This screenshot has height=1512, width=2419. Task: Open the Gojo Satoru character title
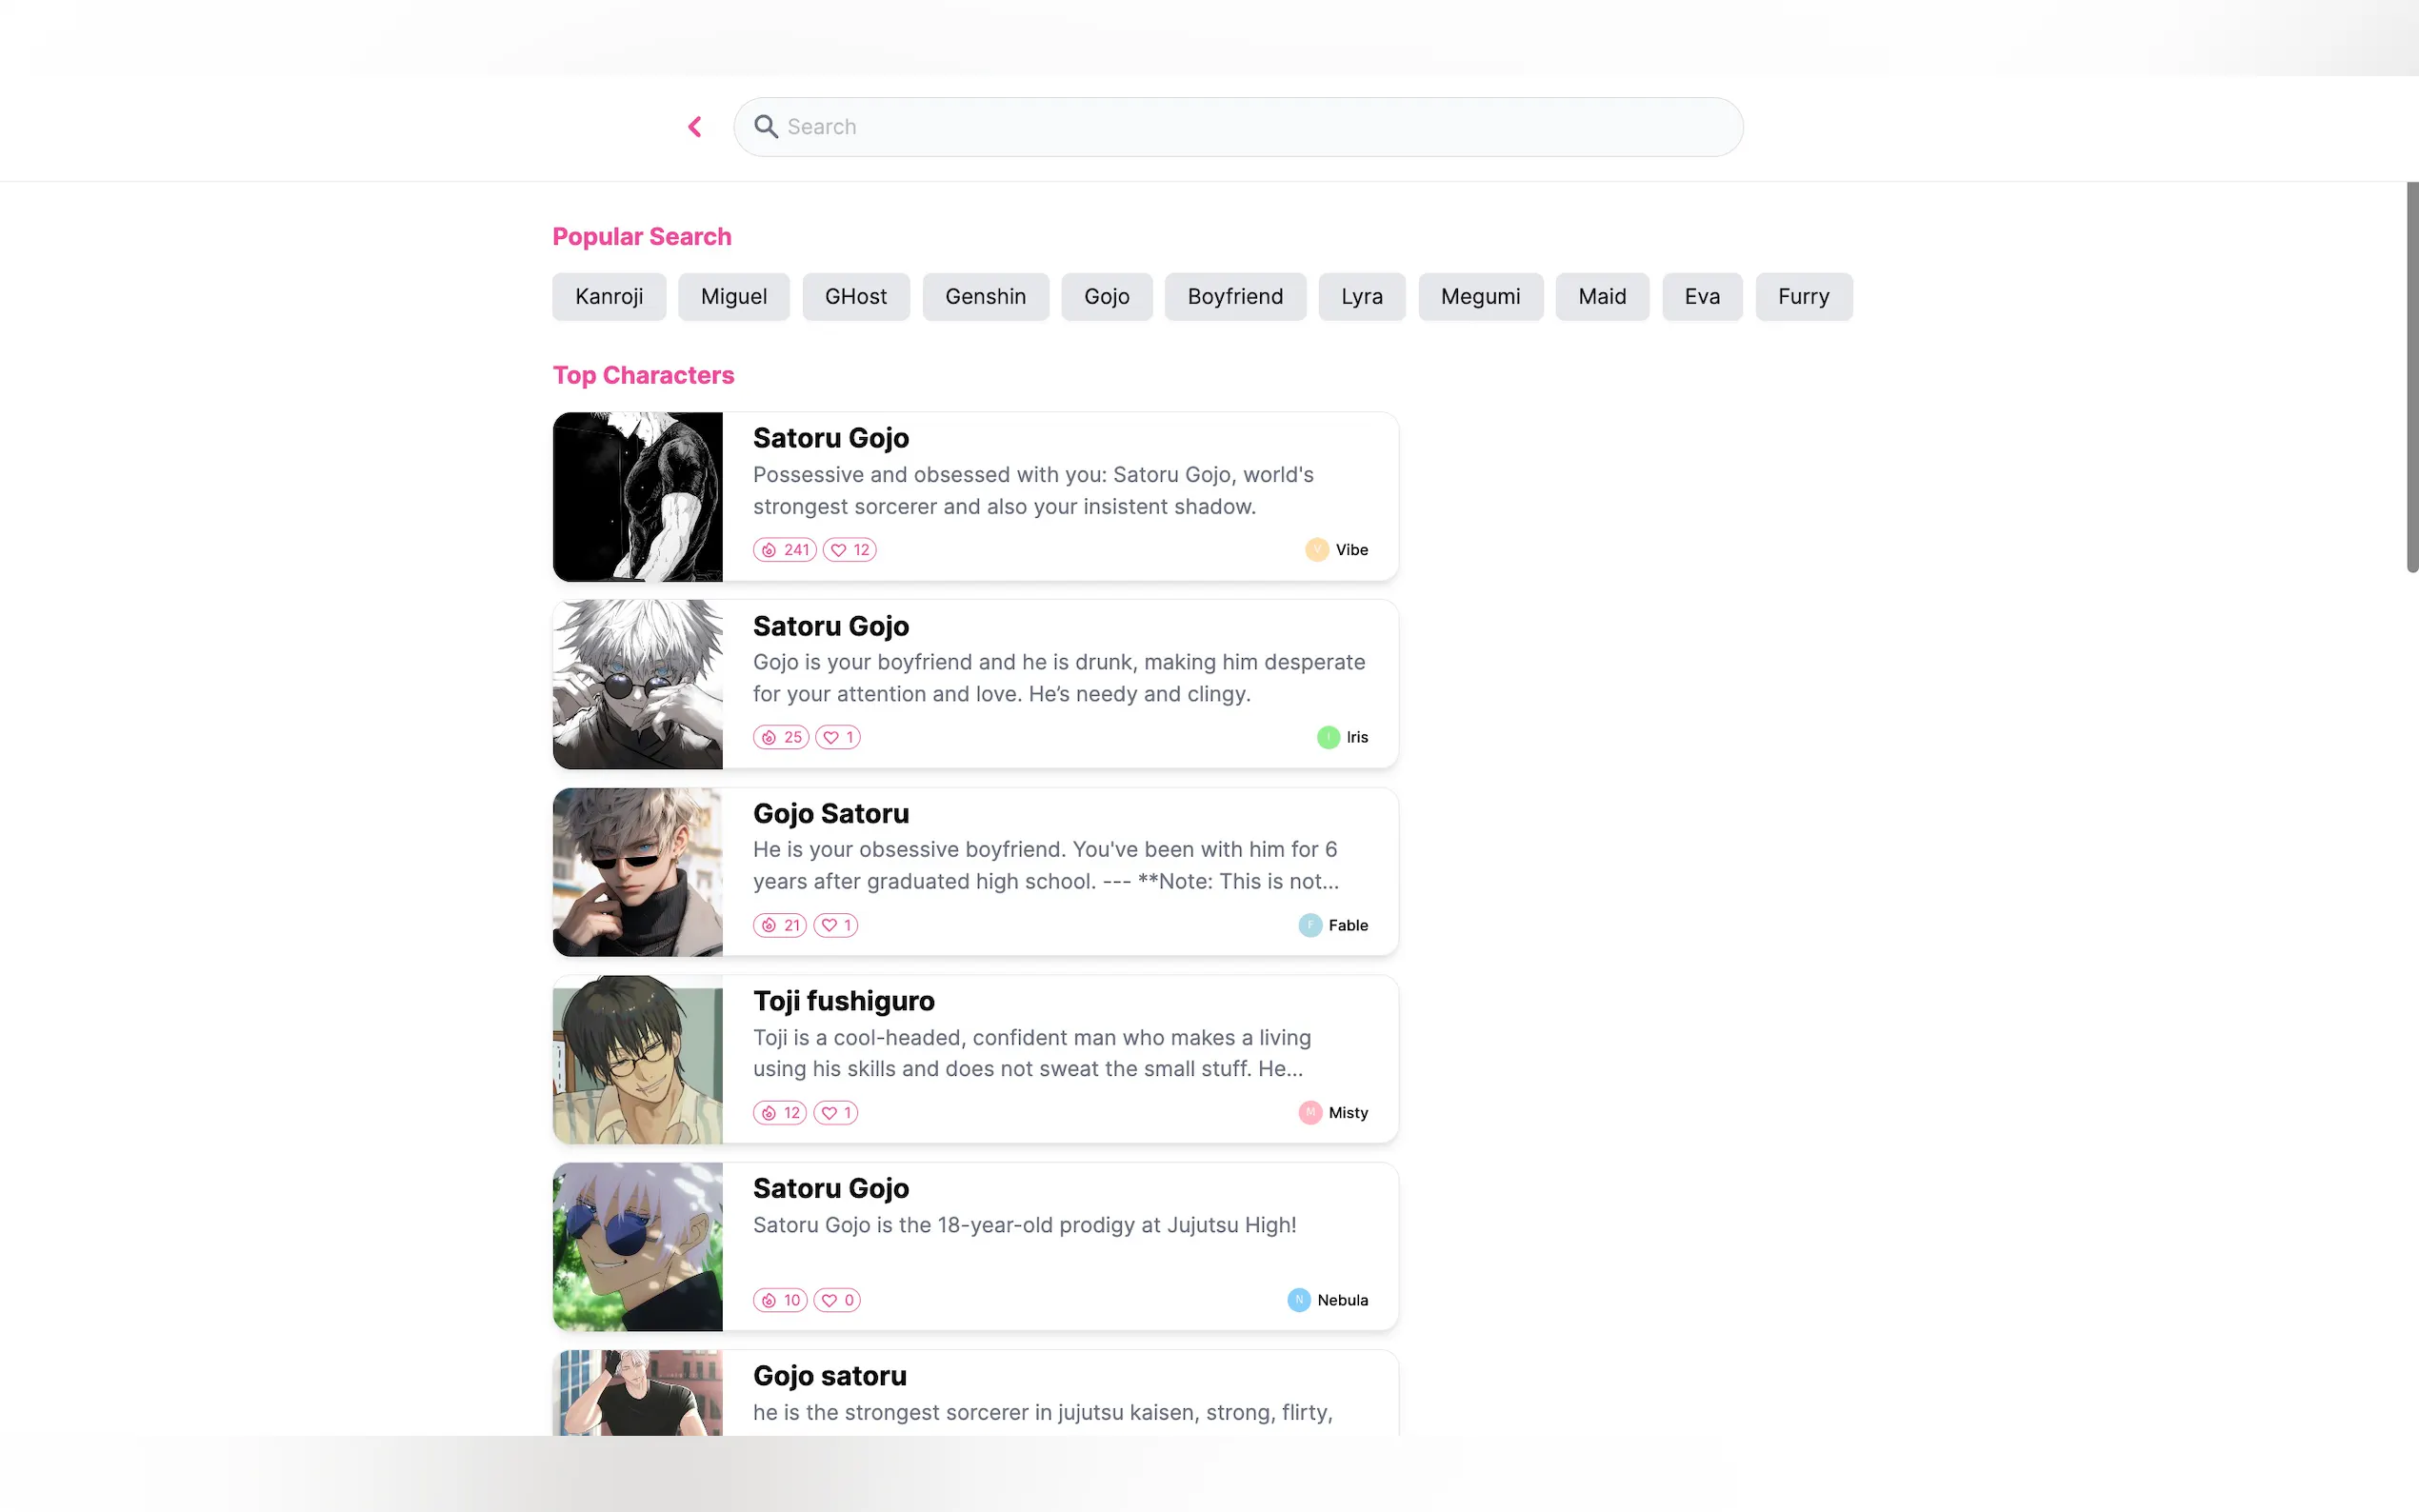click(830, 813)
